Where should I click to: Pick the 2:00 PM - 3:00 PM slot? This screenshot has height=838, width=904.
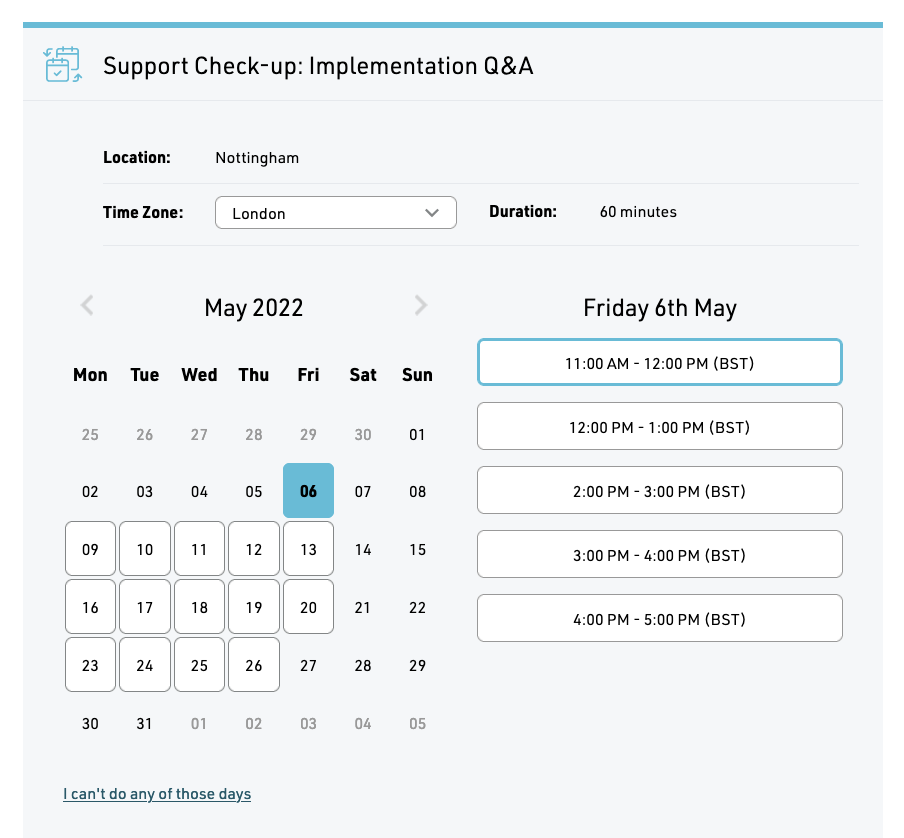pyautogui.click(x=660, y=490)
